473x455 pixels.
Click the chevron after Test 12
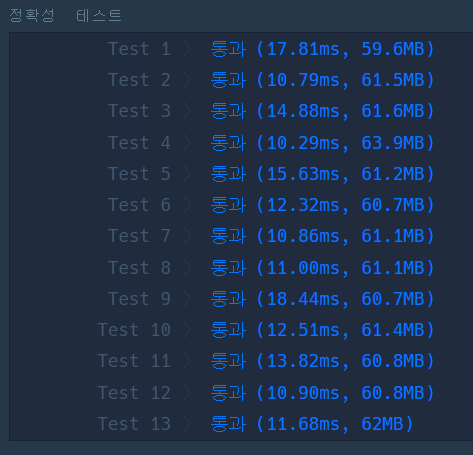click(188, 393)
